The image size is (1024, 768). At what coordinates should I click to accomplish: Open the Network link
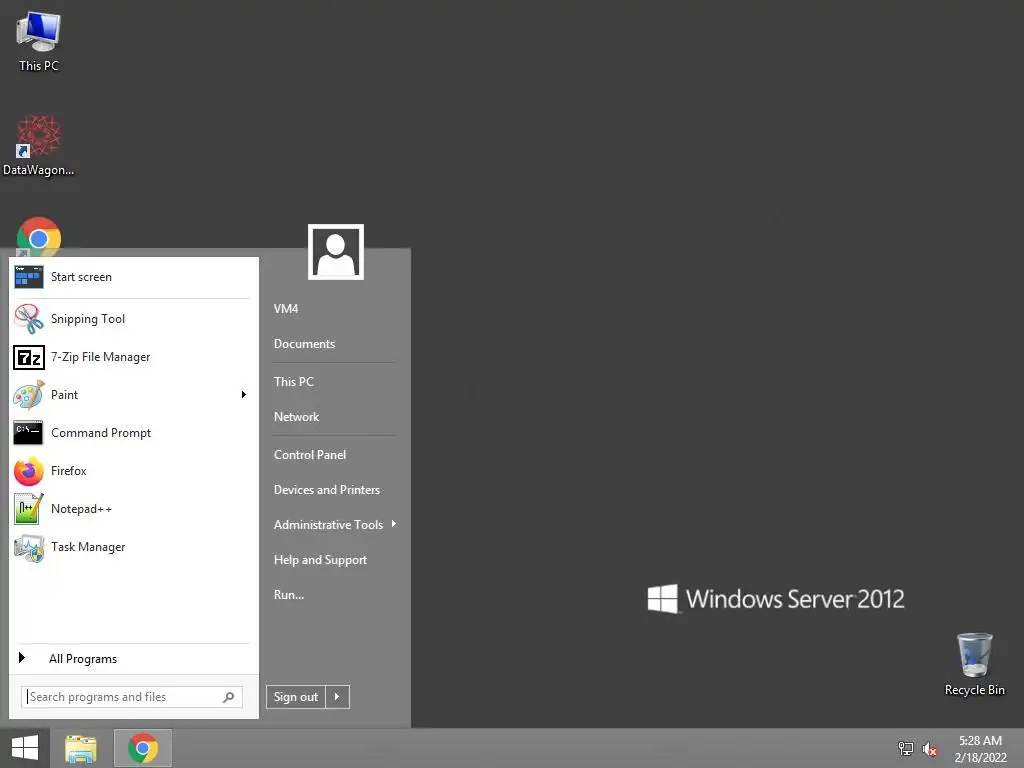[x=296, y=417]
